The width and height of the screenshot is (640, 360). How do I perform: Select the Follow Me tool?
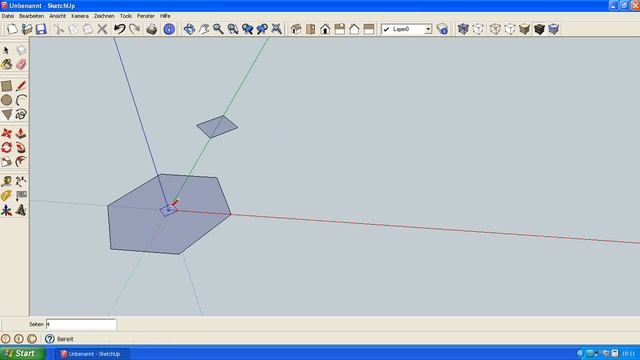[21, 148]
